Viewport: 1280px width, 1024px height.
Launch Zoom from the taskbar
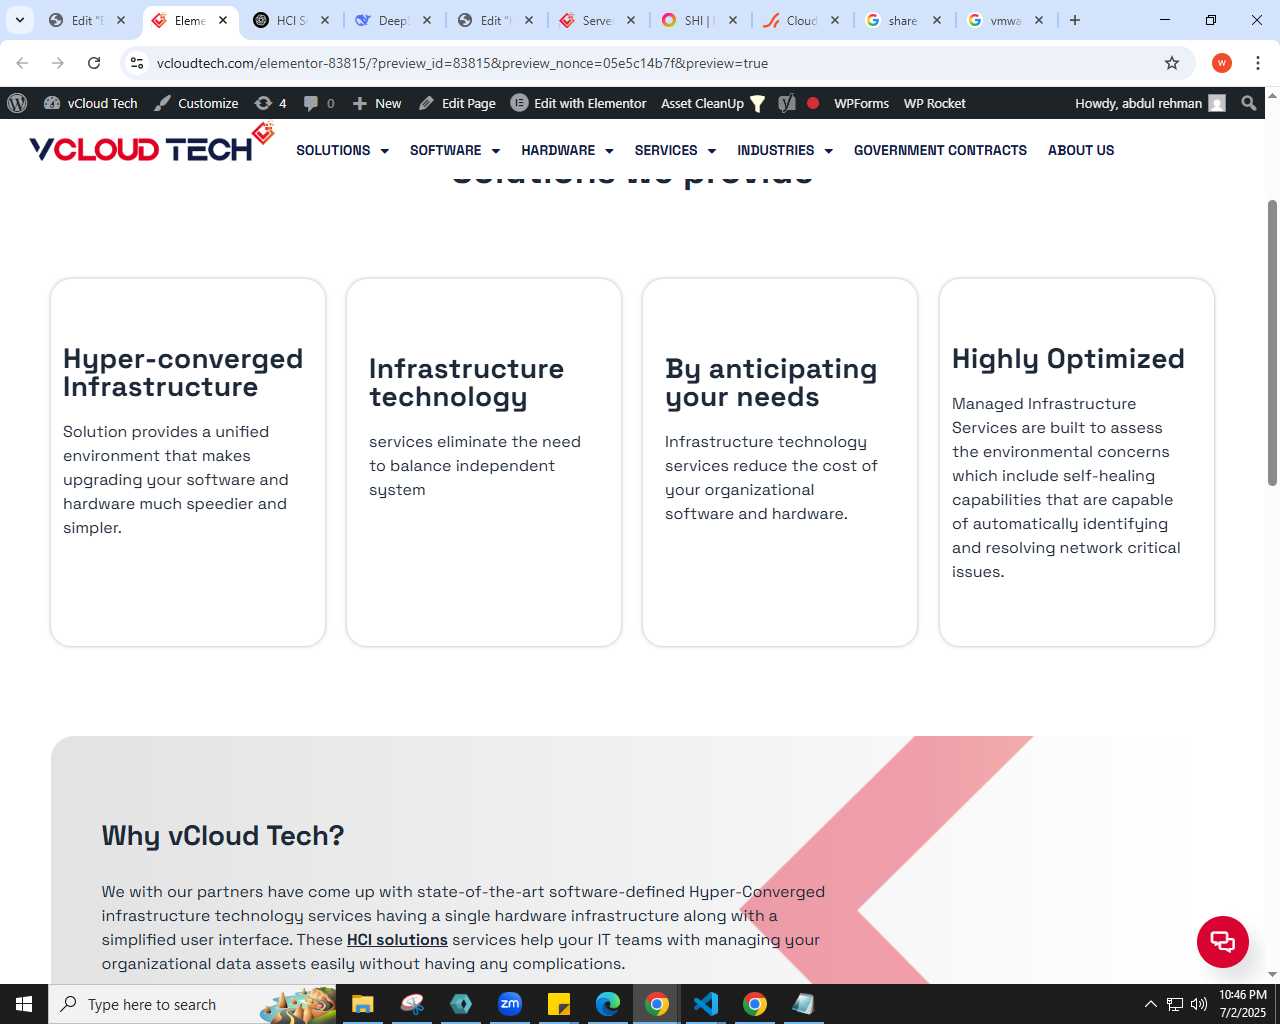(x=510, y=1004)
